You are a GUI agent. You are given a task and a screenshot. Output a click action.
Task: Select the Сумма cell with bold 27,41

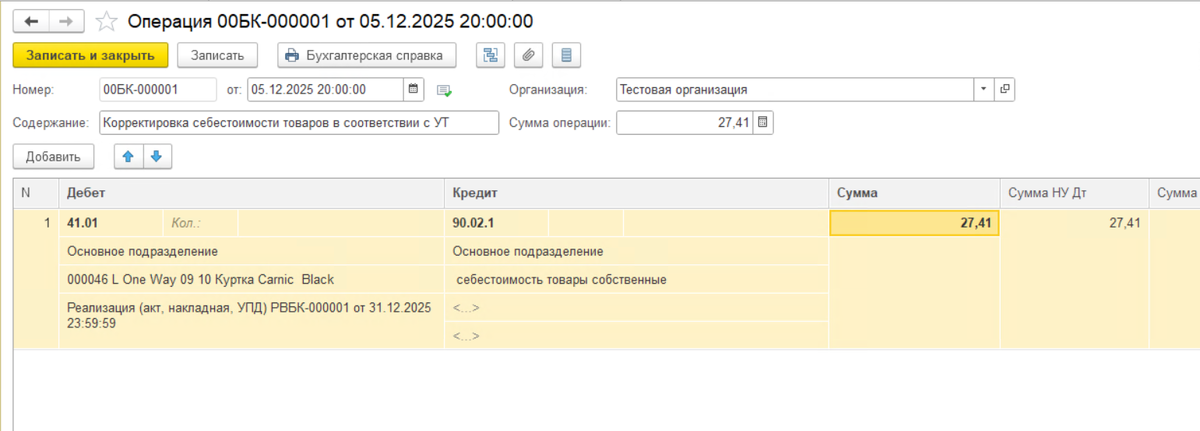915,223
